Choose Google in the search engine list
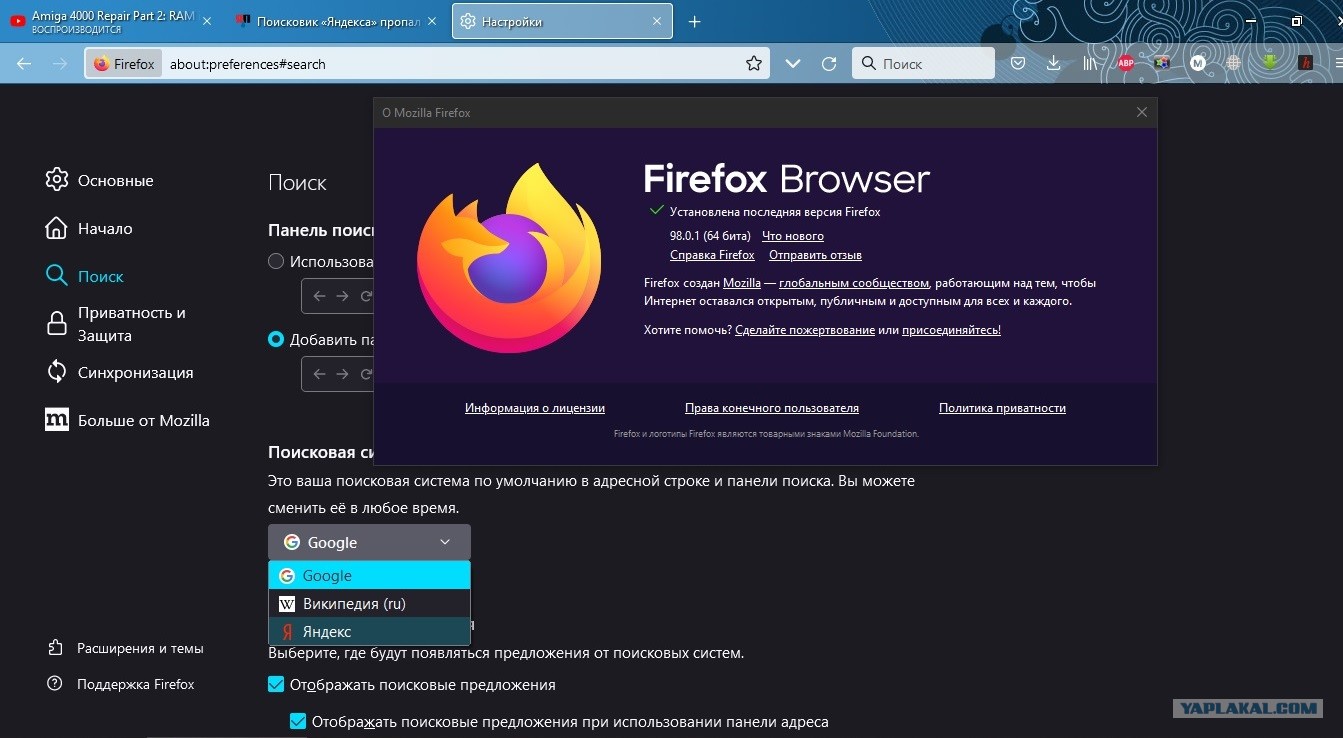 [369, 575]
